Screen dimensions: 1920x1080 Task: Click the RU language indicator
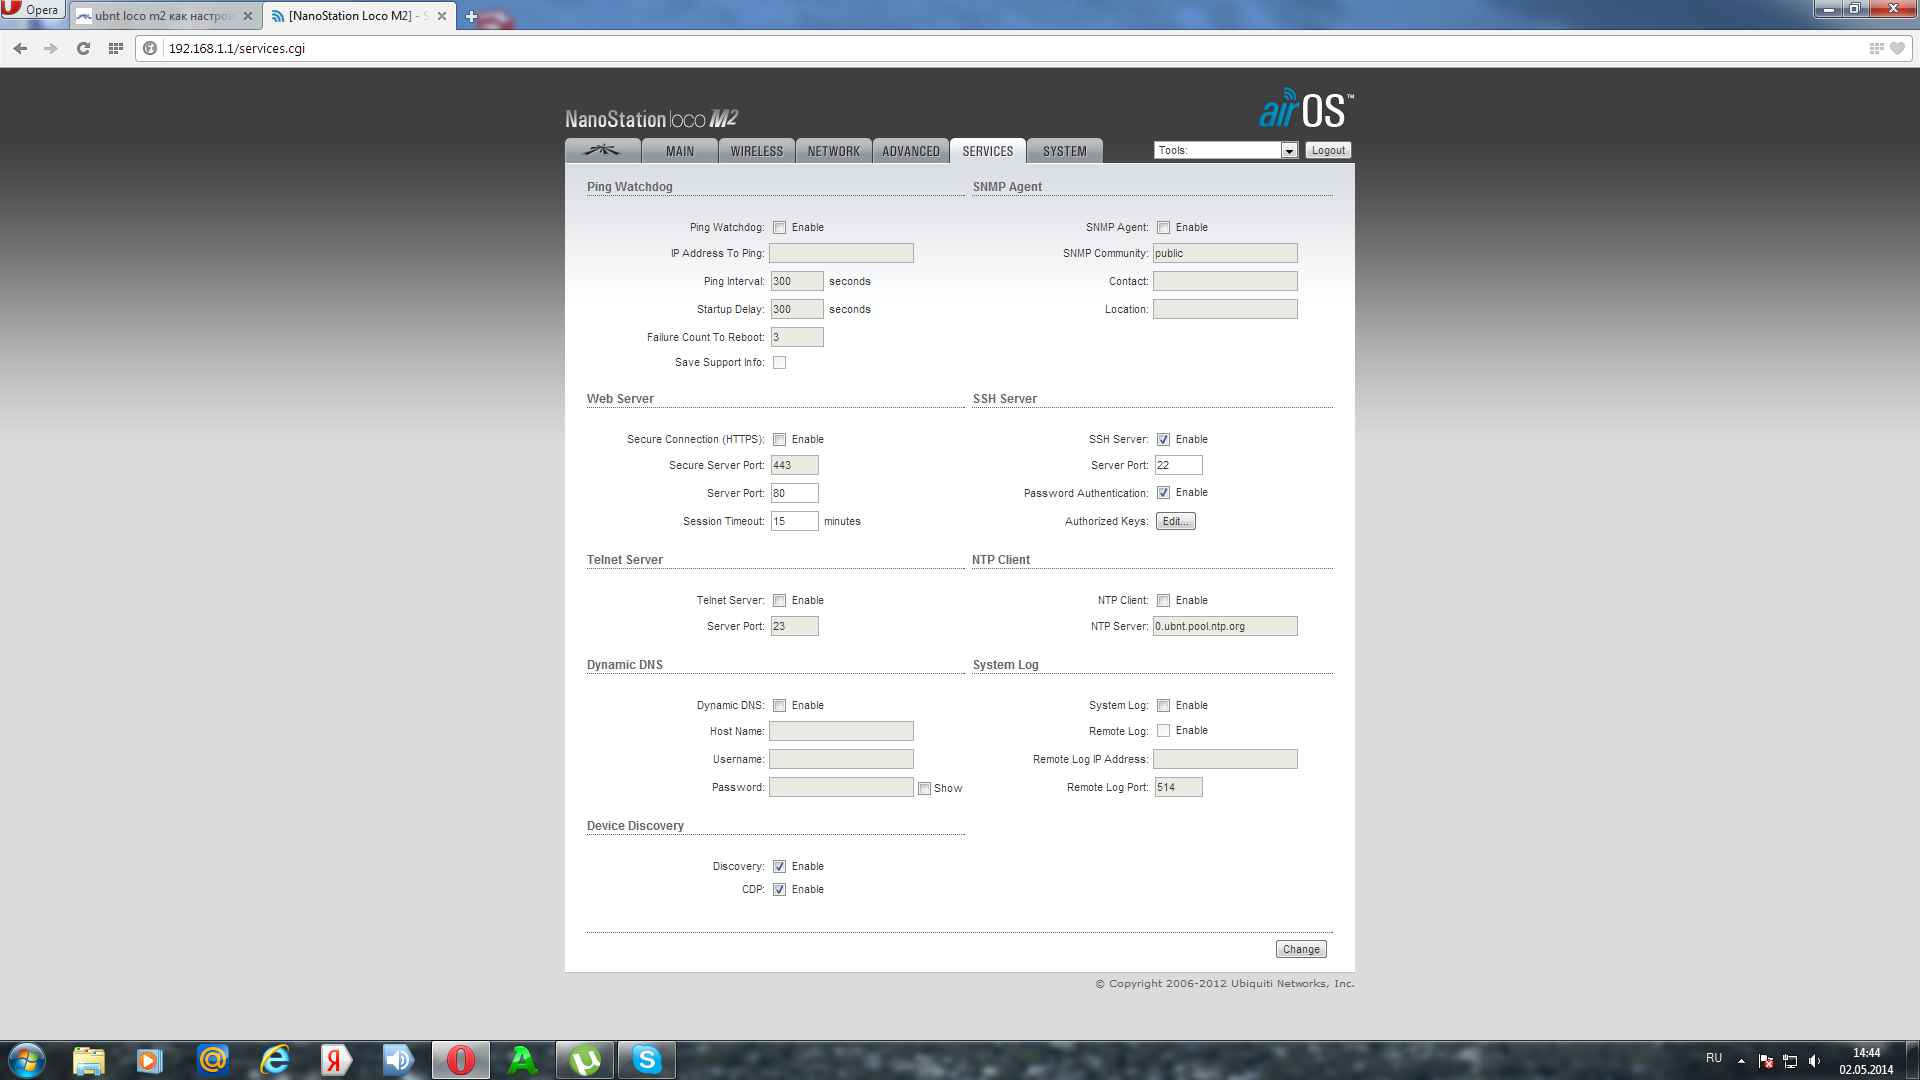click(x=1713, y=1058)
